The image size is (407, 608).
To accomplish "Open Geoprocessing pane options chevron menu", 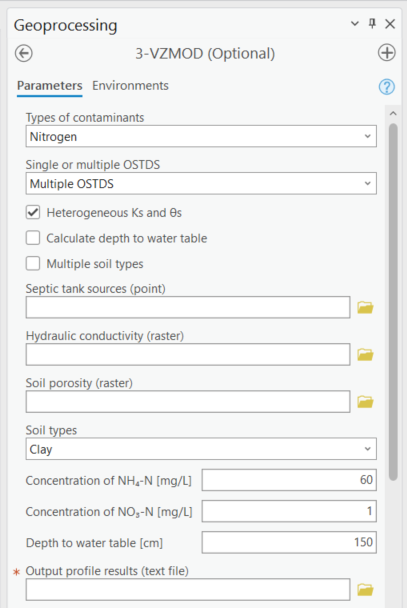I will 355,24.
